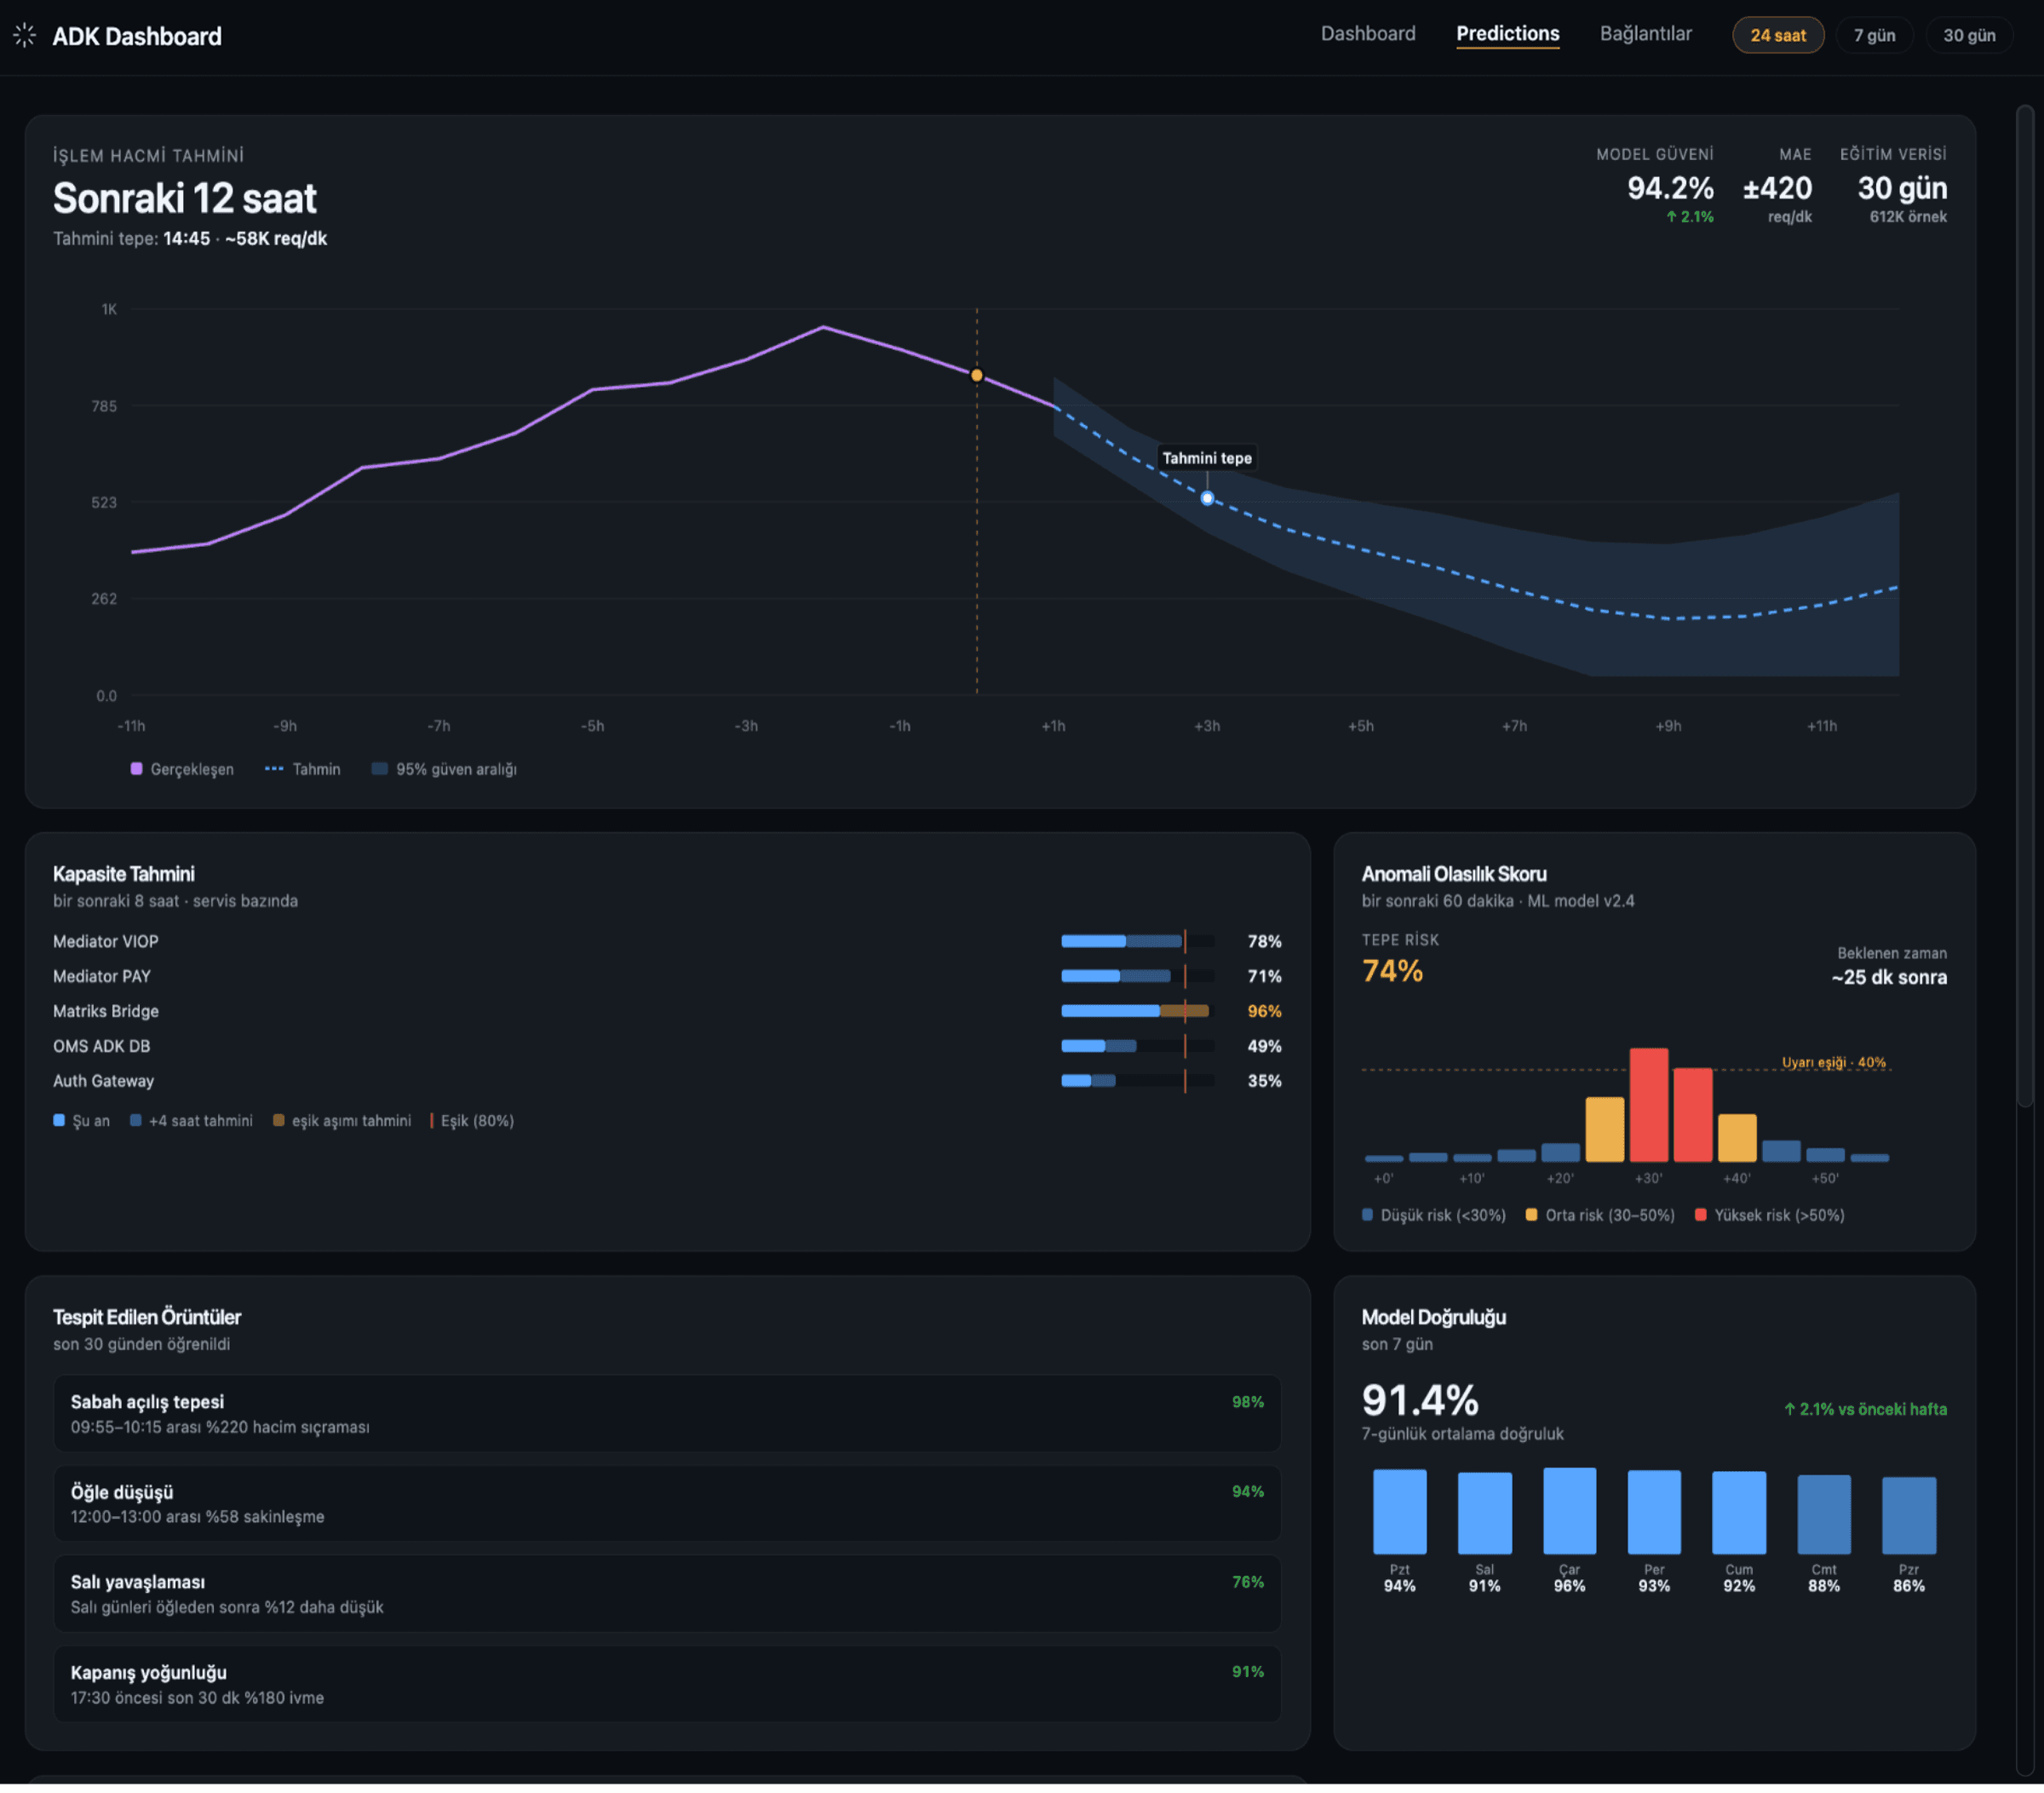Select the 24 saat time range
The width and height of the screenshot is (2044, 1793).
click(x=1777, y=36)
